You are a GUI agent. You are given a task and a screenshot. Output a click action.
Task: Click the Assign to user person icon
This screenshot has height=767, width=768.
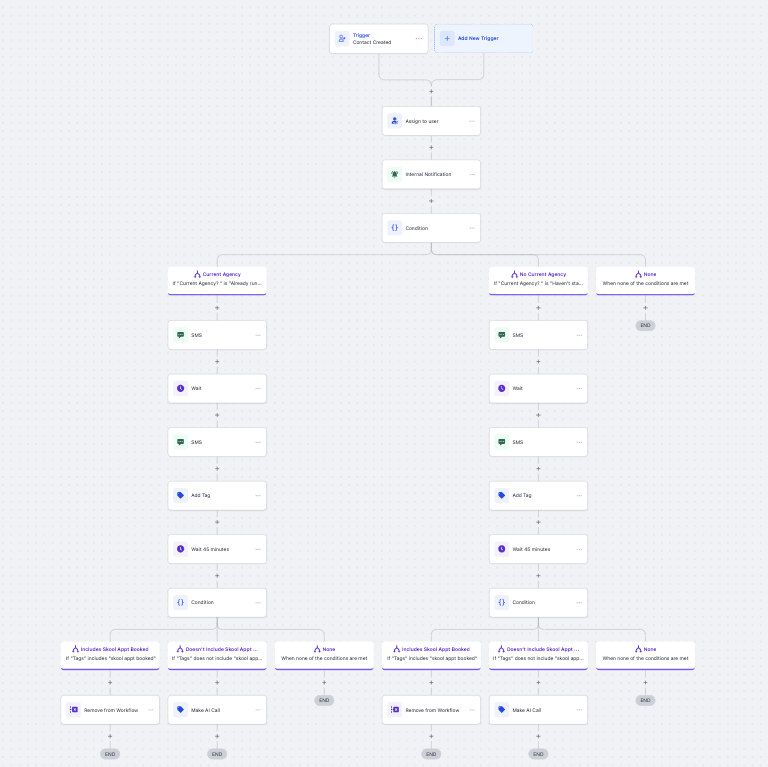[x=395, y=121]
